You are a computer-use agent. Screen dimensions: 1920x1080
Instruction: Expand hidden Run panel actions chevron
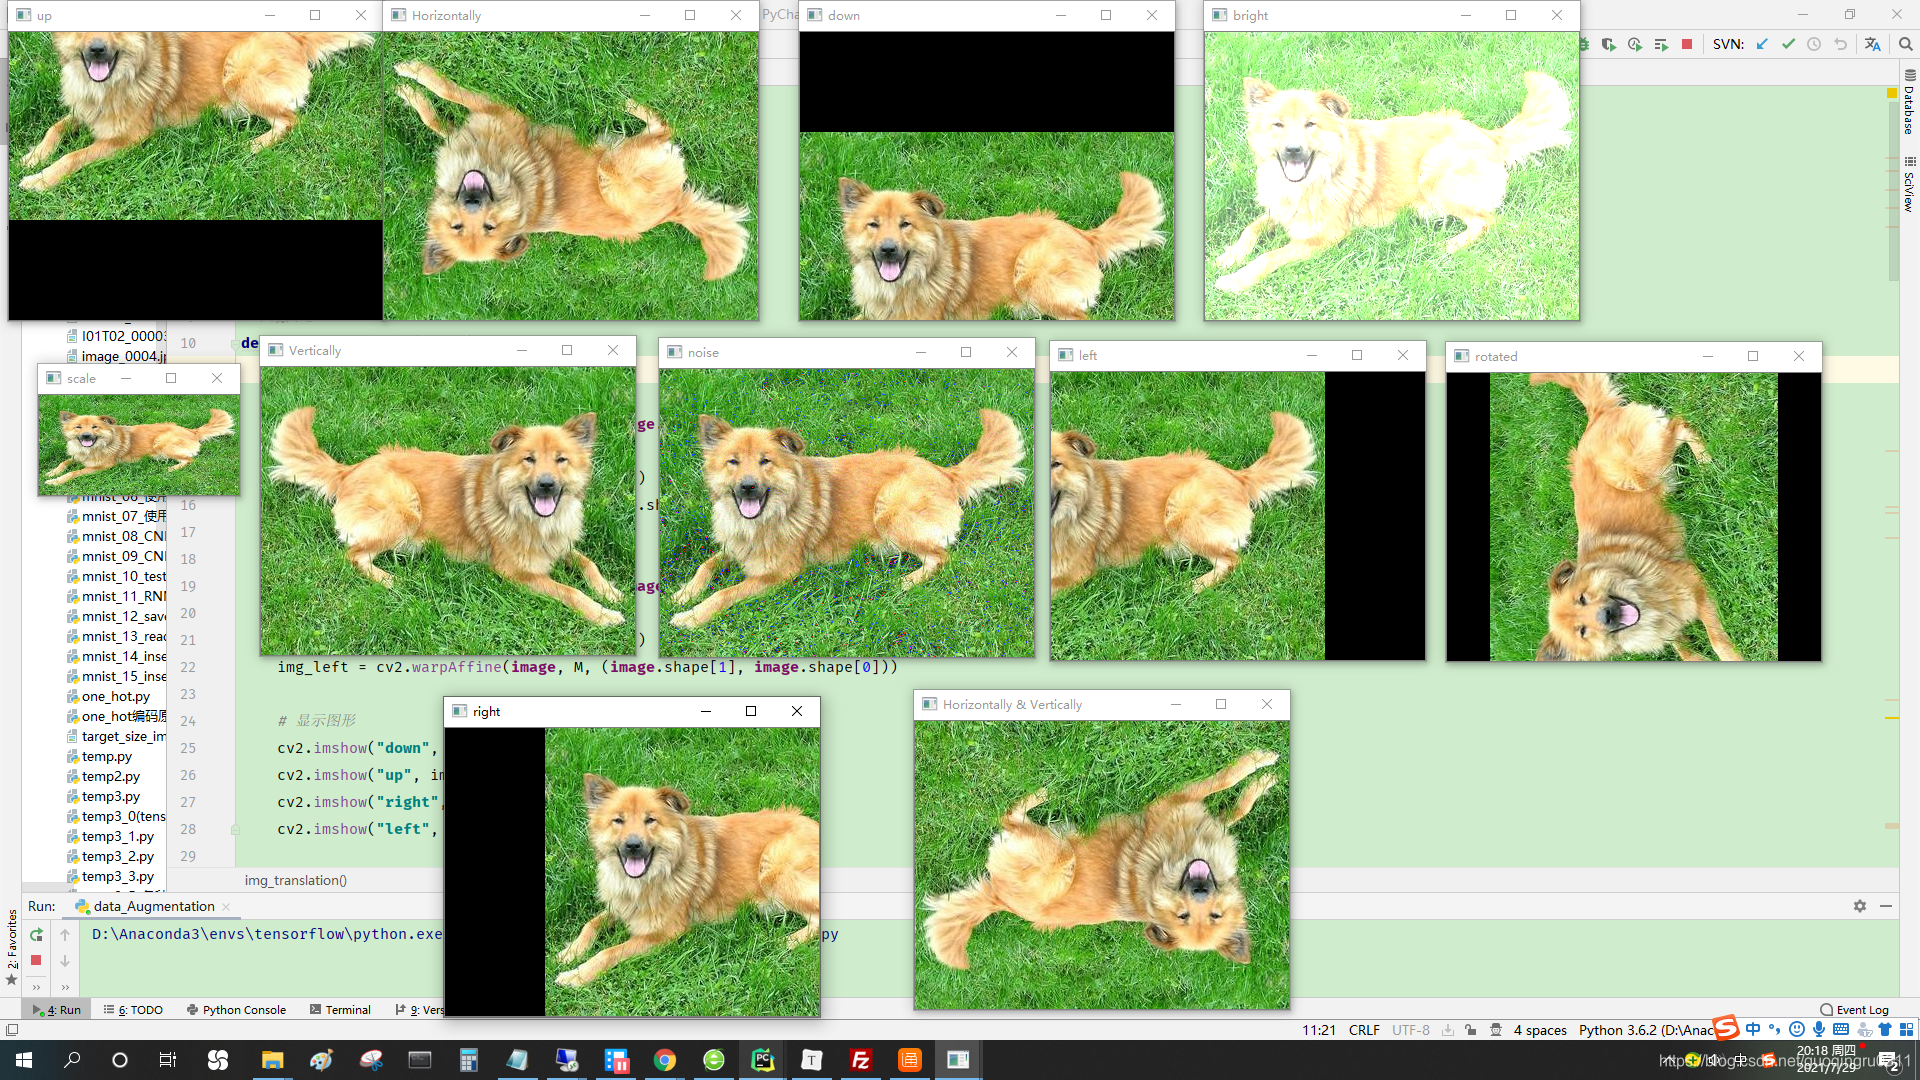36,987
